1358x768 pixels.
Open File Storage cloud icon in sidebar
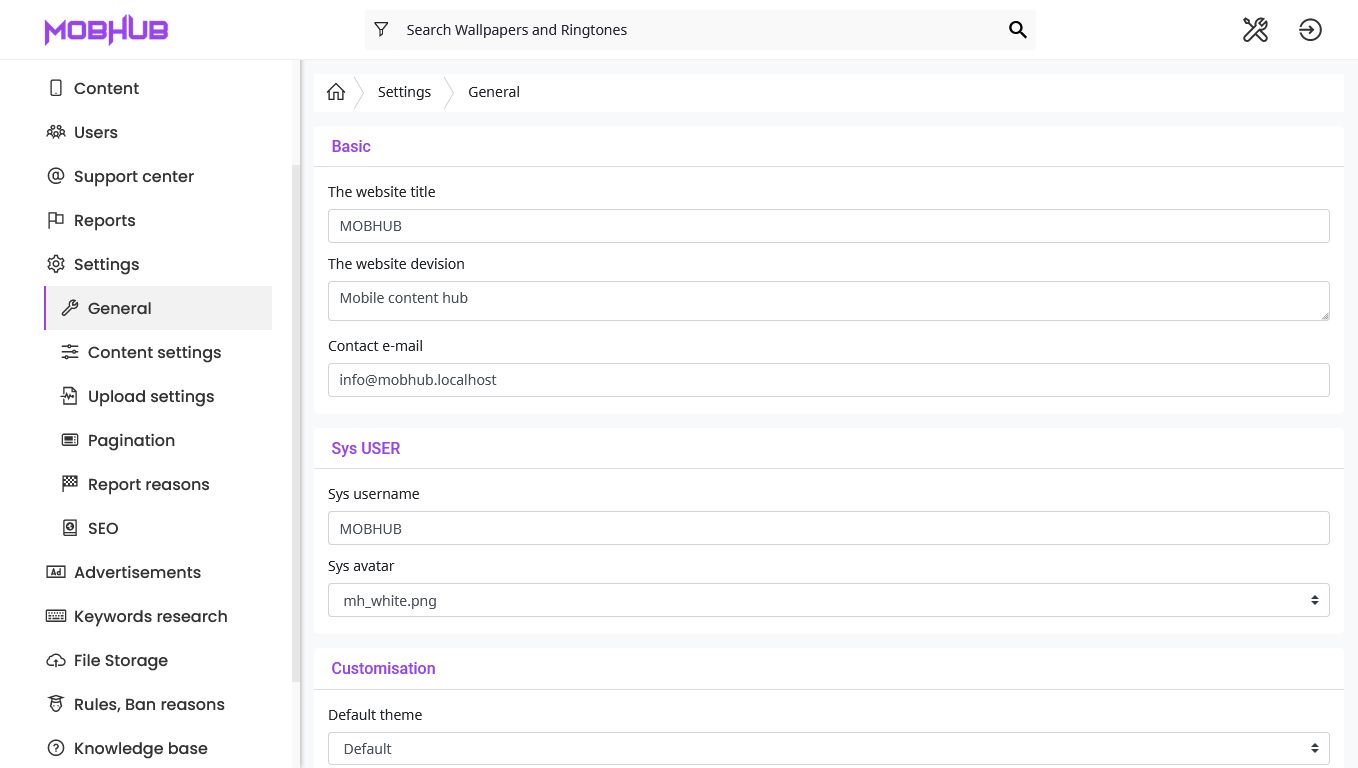point(56,661)
